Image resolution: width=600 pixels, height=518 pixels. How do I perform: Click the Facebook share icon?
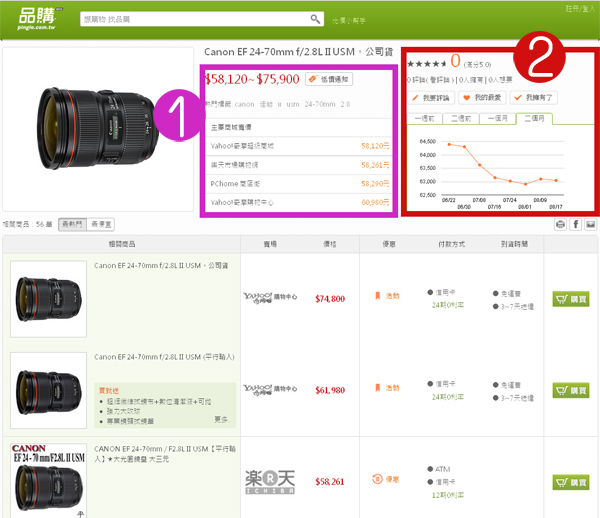576,224
